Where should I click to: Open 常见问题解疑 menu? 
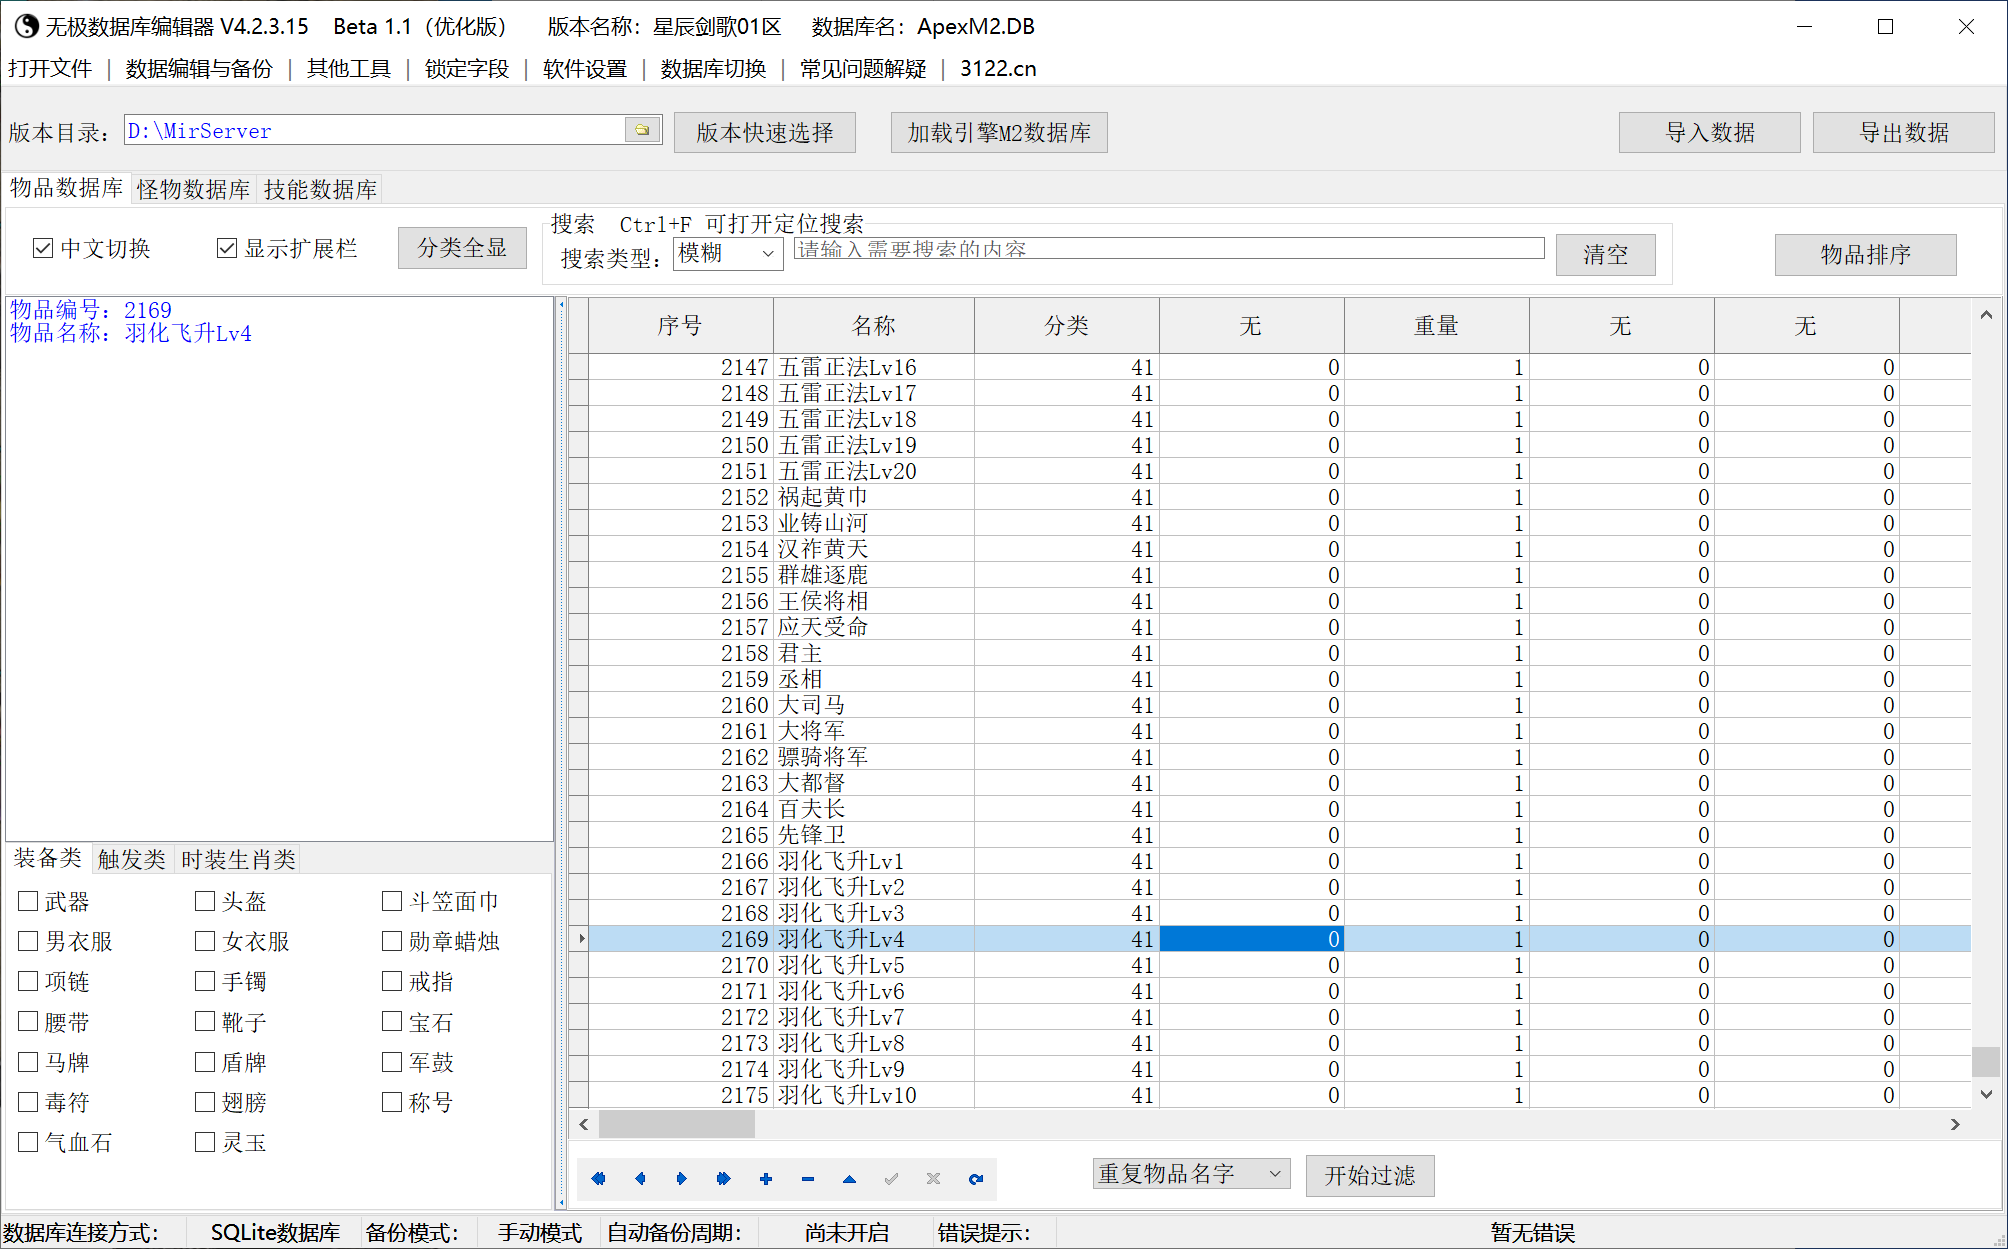point(863,69)
